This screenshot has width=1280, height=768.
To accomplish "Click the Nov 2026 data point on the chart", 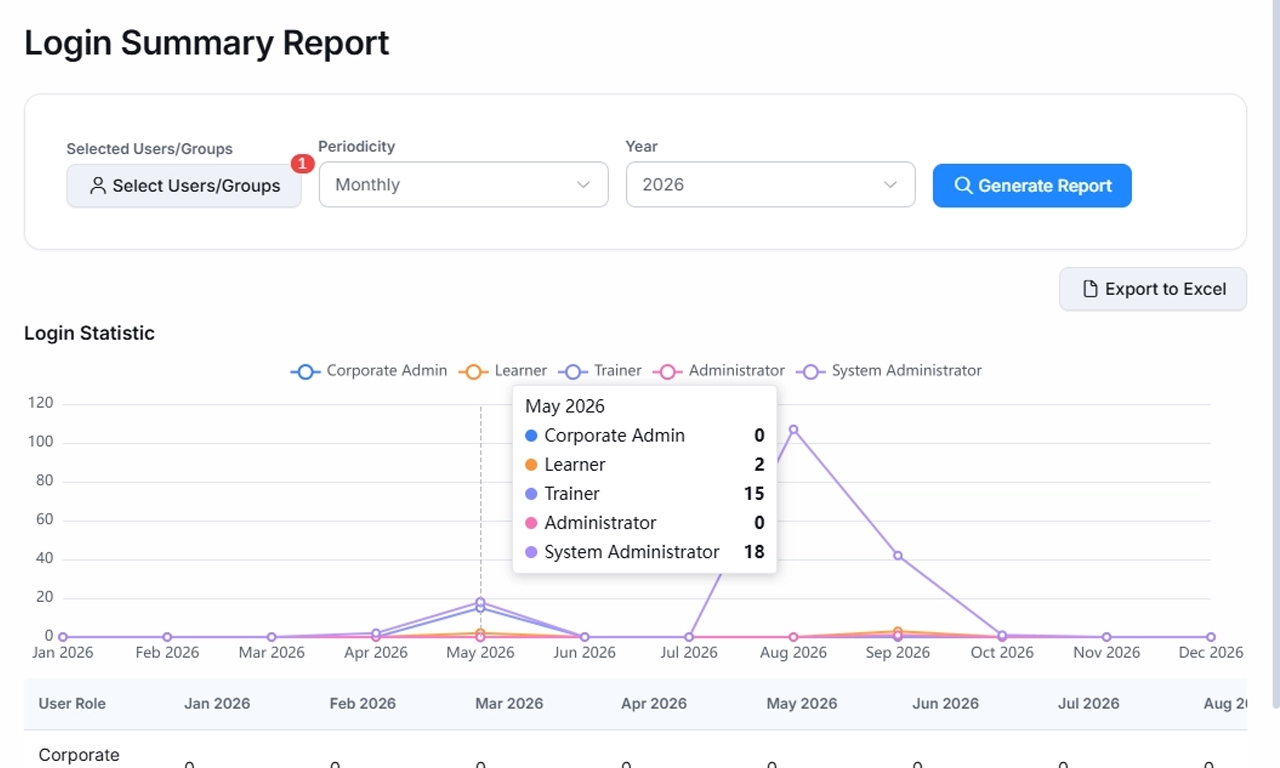I will pos(1106,637).
